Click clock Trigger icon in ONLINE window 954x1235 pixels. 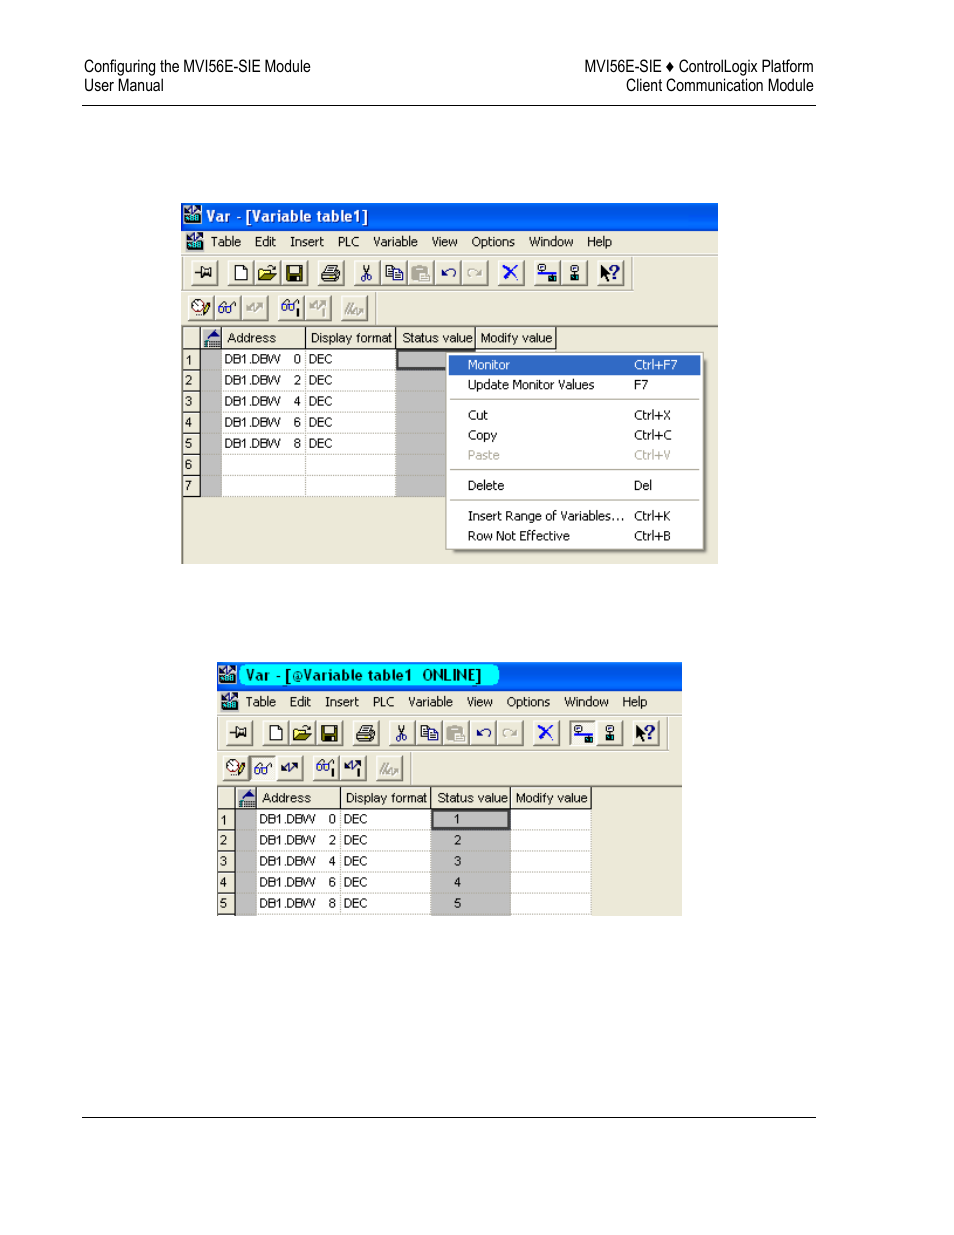point(235,768)
